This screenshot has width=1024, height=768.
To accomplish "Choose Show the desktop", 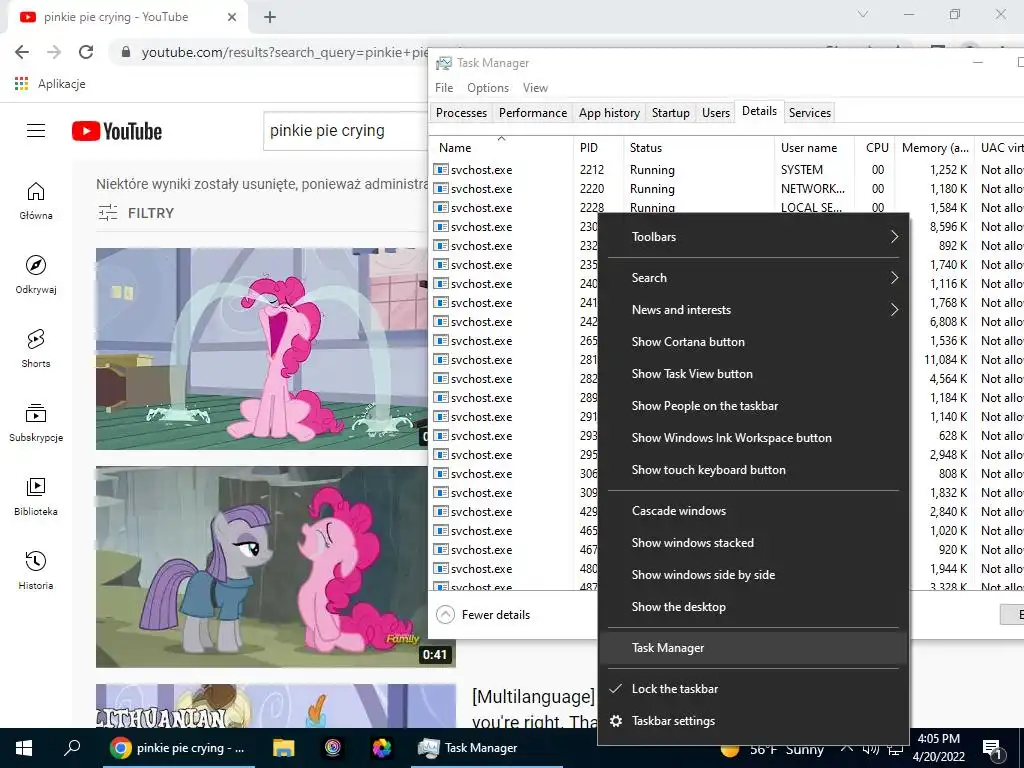I will pos(753,607).
